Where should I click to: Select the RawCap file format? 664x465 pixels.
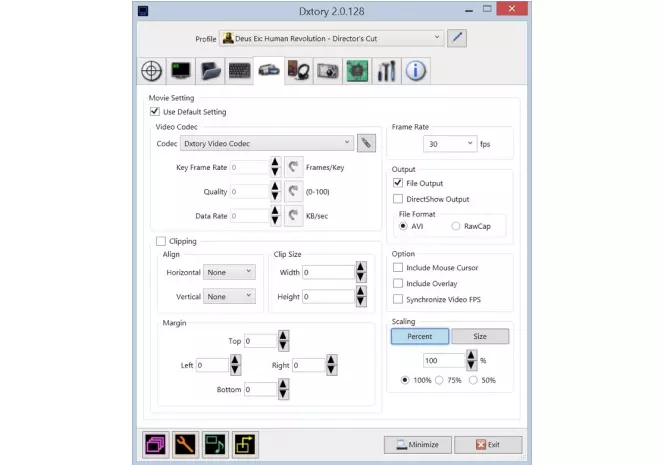[x=456, y=226]
